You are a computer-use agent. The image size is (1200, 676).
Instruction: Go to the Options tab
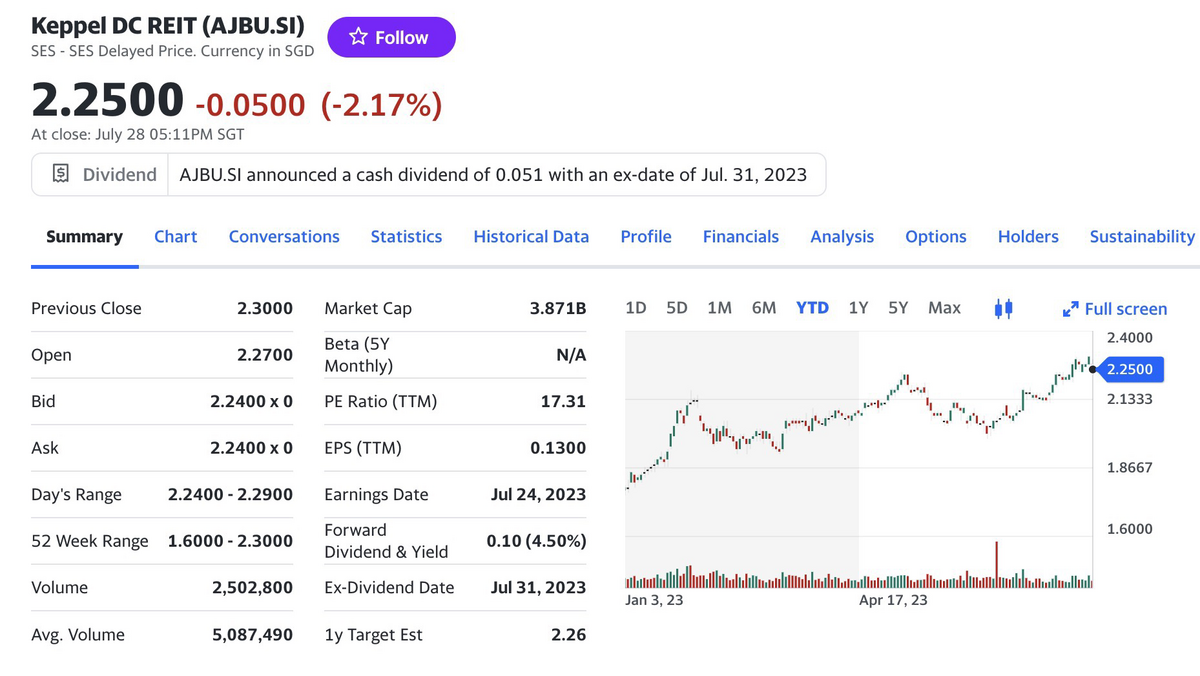click(x=936, y=237)
